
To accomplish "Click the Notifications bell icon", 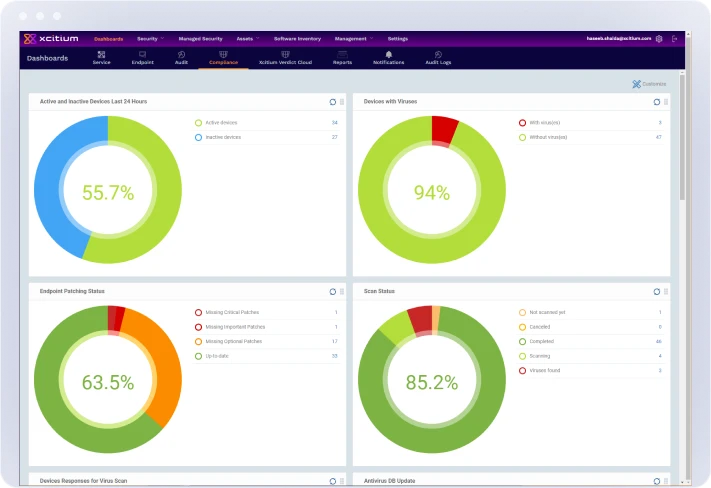I will (388, 53).
